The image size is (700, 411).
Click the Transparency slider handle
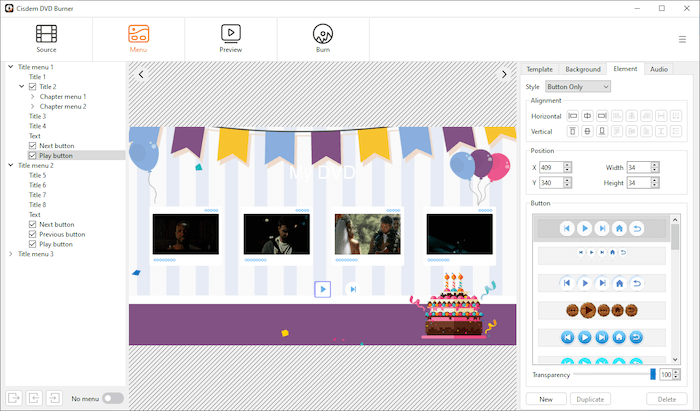click(653, 374)
